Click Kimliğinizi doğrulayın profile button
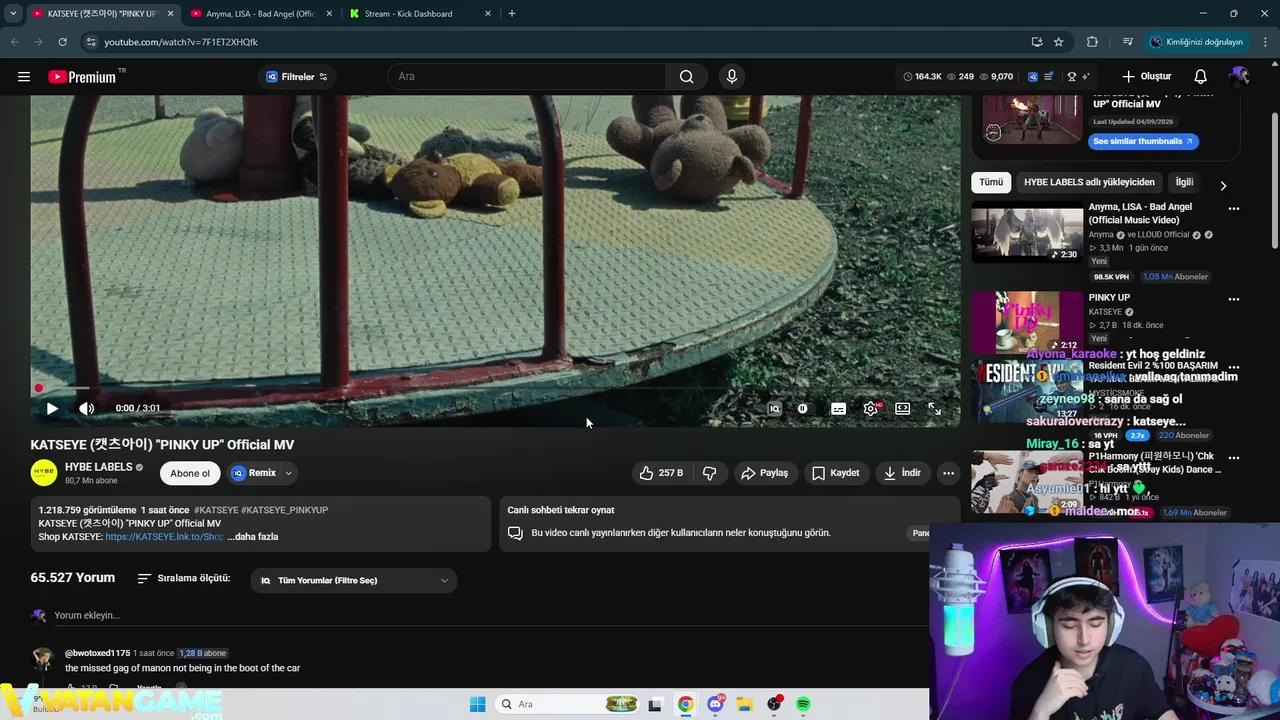This screenshot has width=1280, height=720. pos(1196,42)
